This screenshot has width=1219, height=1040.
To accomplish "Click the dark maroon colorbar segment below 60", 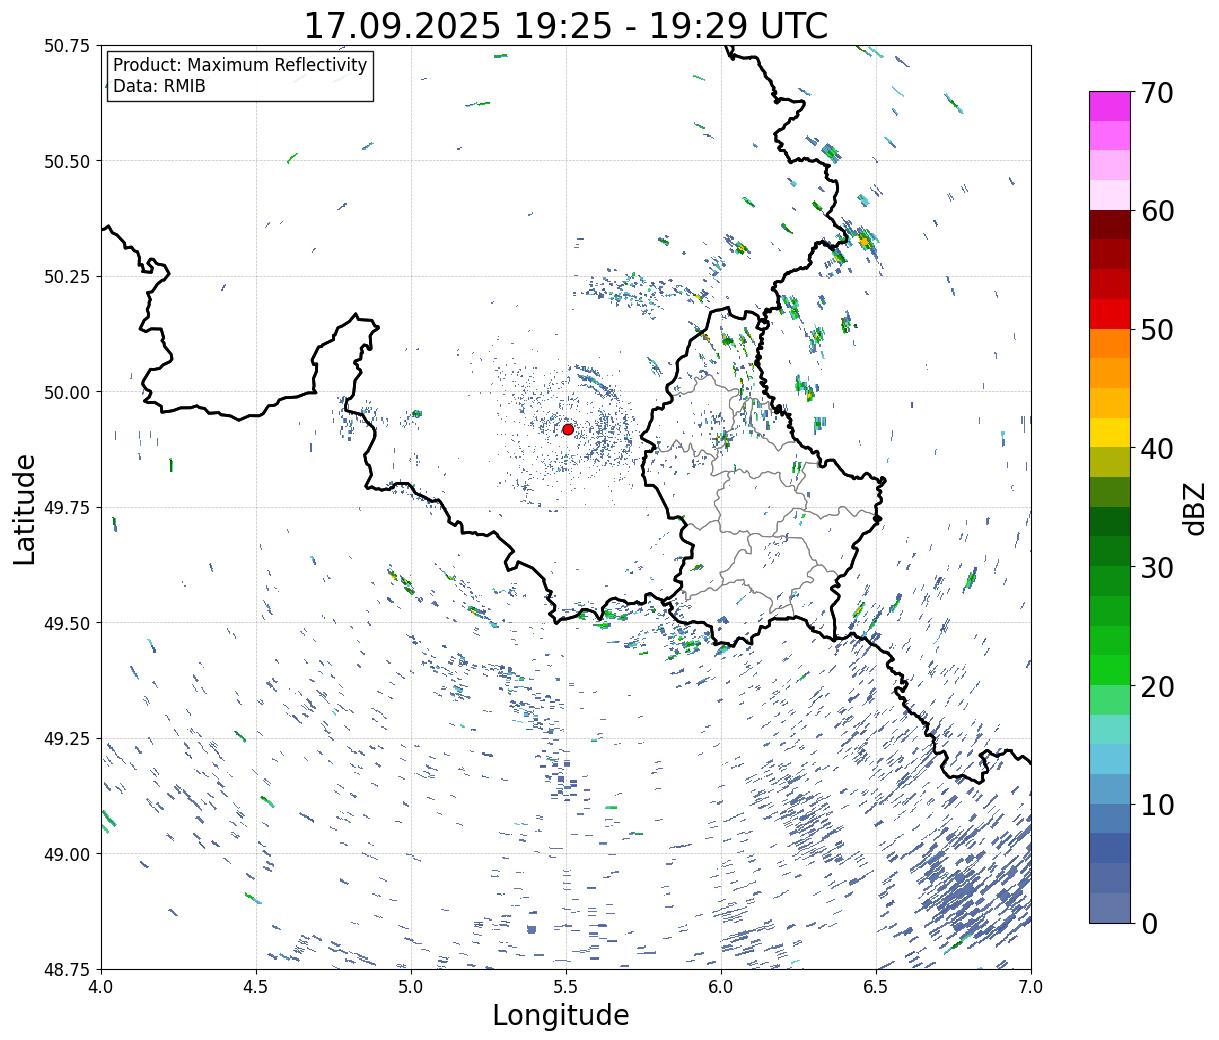I will click(x=1110, y=224).
